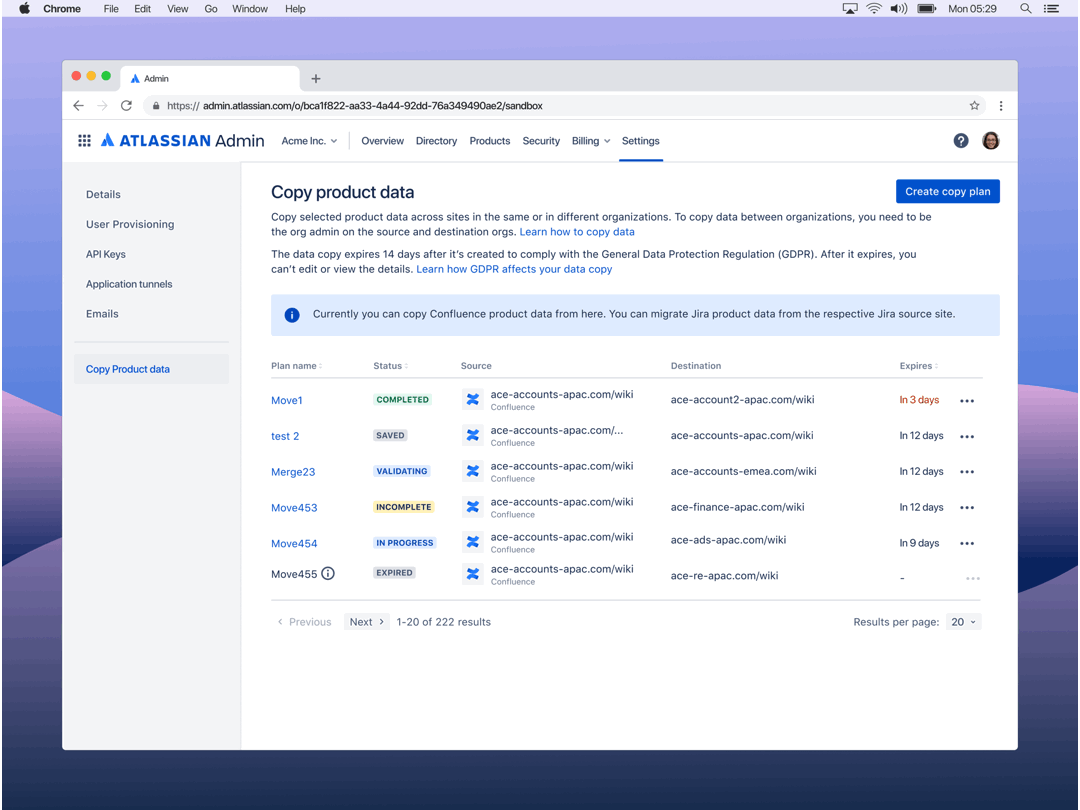Open Notification Center list icon
The image size is (1080, 810).
(x=1051, y=8)
